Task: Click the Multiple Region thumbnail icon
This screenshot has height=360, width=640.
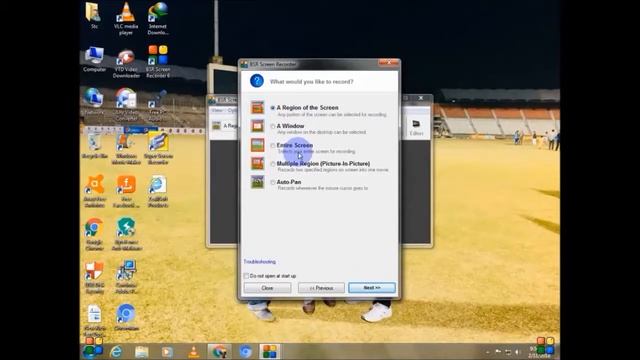Action: click(x=258, y=163)
